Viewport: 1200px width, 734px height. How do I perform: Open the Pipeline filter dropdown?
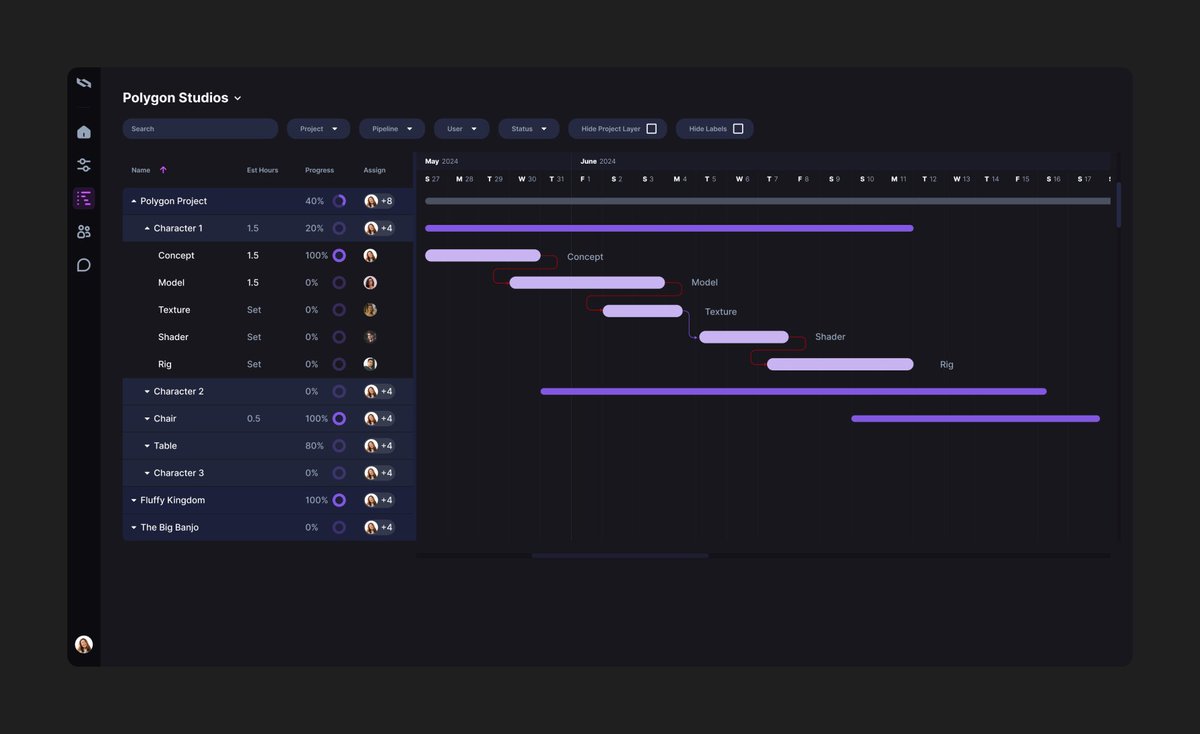click(x=392, y=129)
